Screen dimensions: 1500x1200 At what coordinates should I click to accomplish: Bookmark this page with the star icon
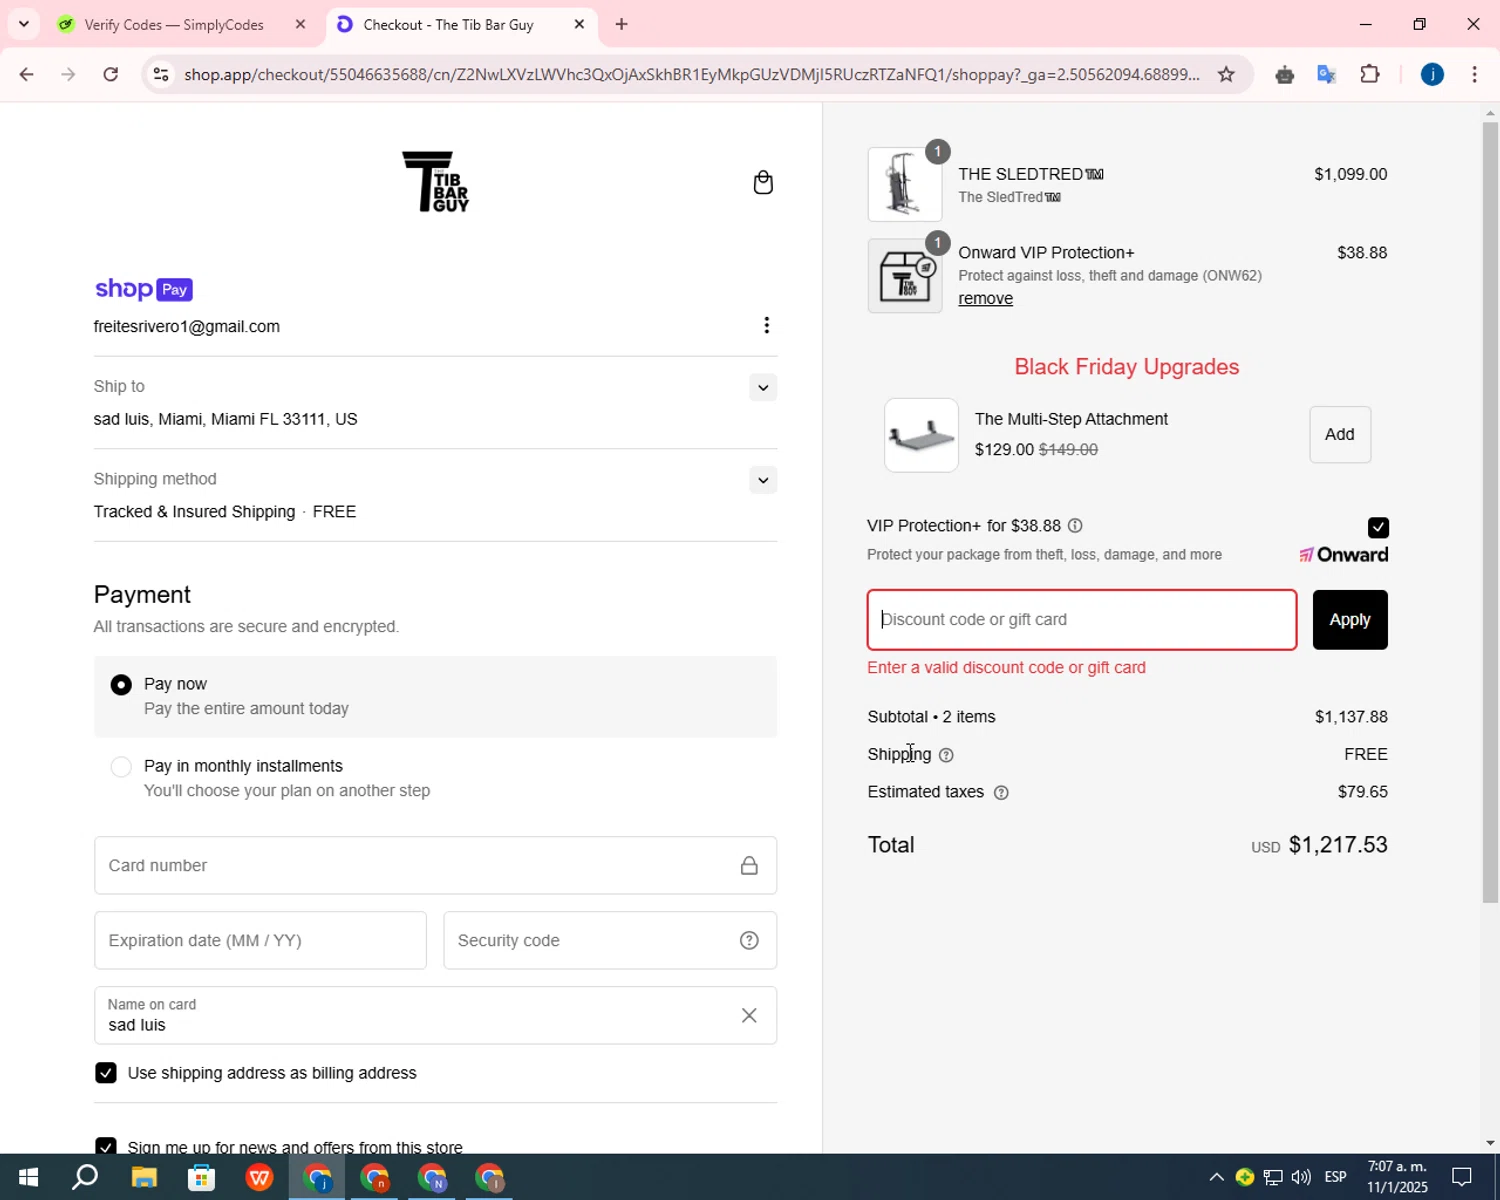[x=1226, y=74]
